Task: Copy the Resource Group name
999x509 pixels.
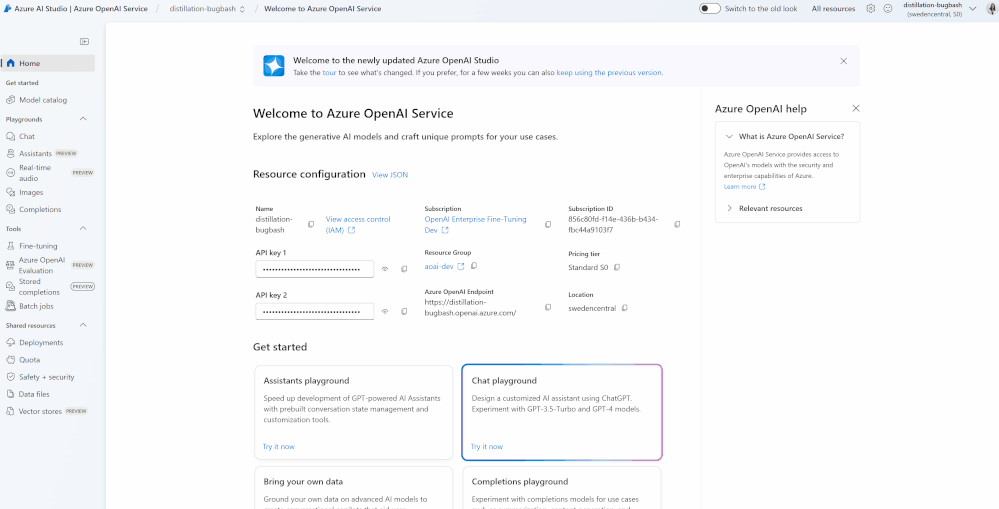Action: [473, 266]
